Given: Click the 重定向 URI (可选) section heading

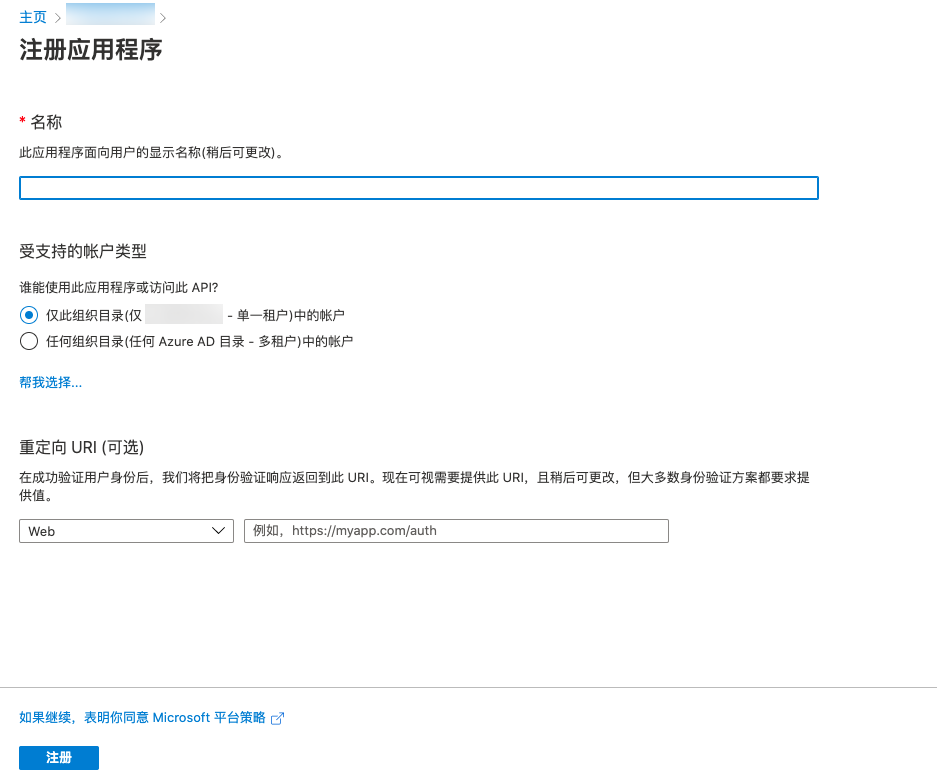Looking at the screenshot, I should [x=89, y=447].
